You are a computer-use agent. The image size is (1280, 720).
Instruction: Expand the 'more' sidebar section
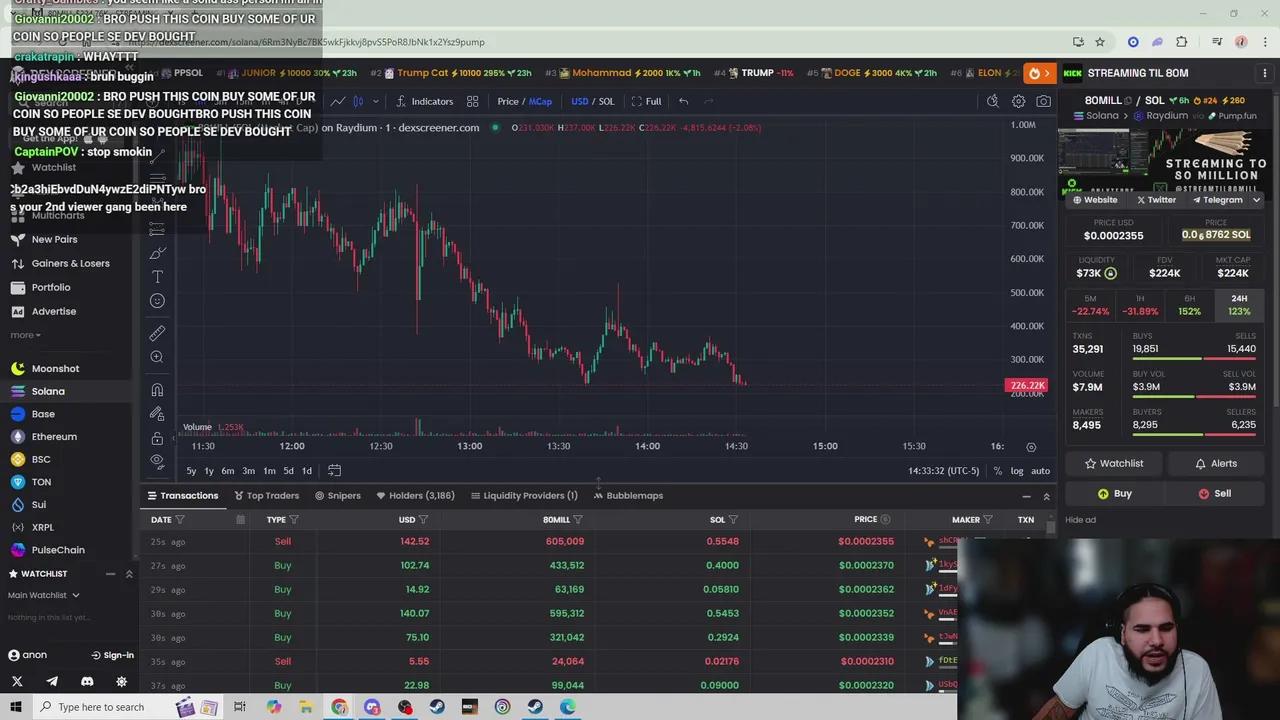(25, 335)
